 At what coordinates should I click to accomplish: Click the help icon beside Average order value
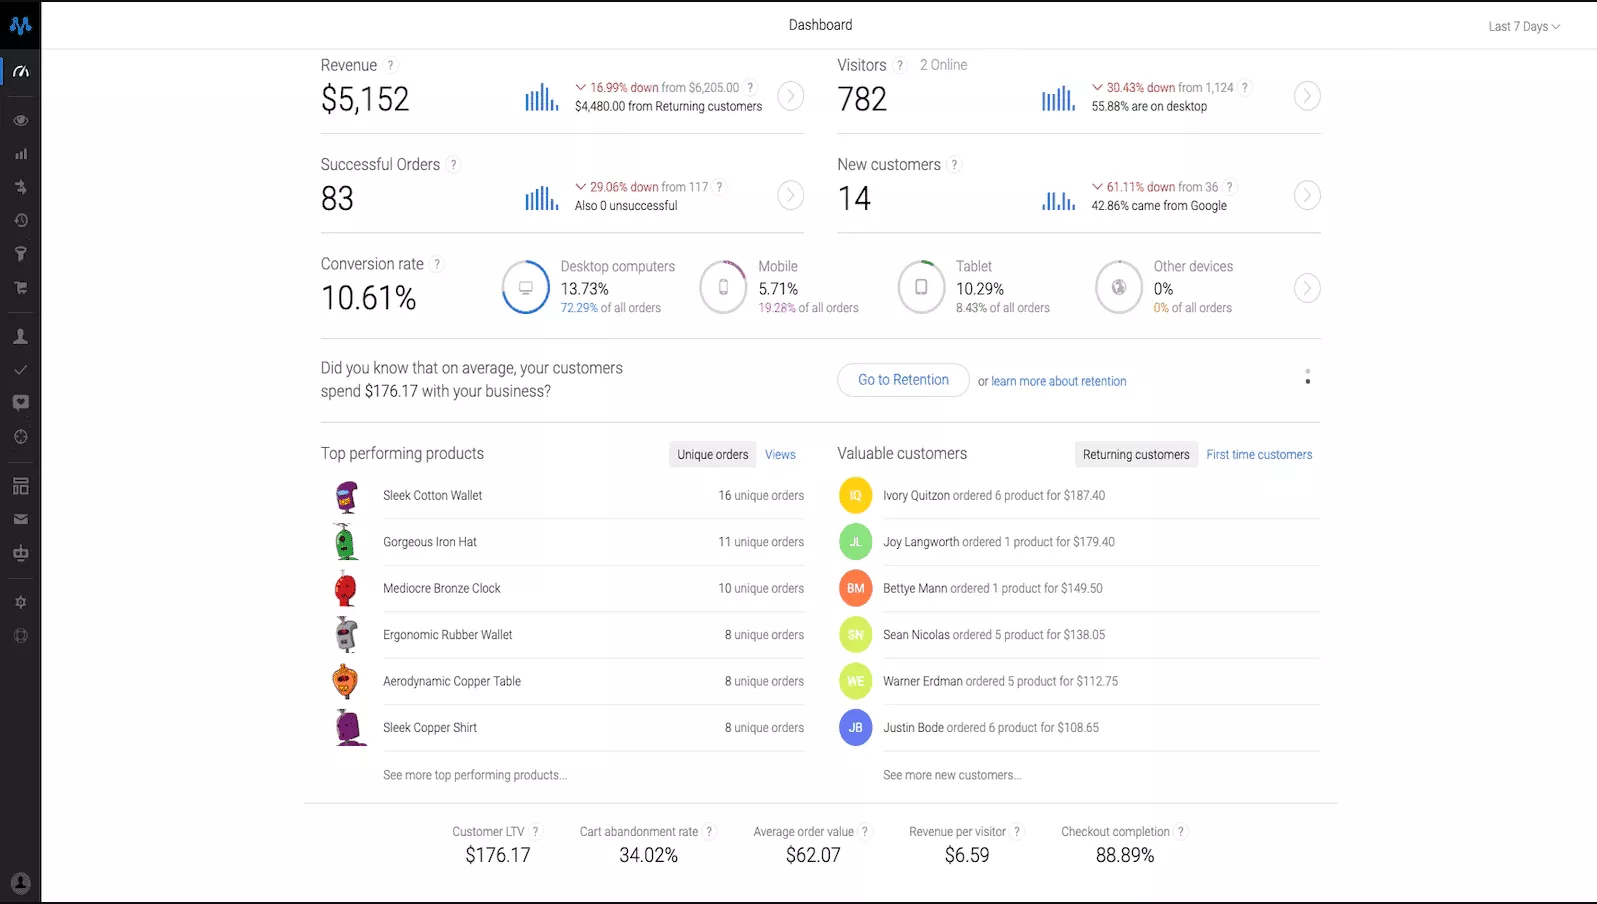(865, 831)
